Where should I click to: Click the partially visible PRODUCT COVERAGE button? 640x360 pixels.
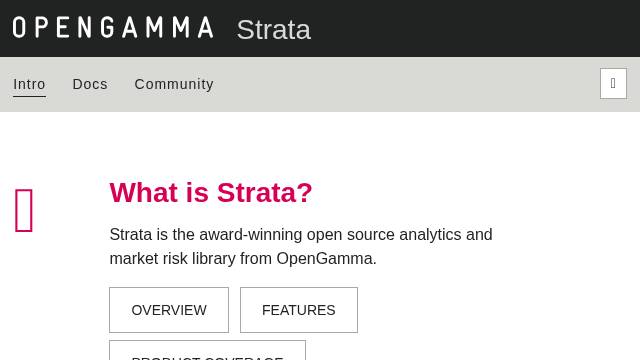[207, 351]
